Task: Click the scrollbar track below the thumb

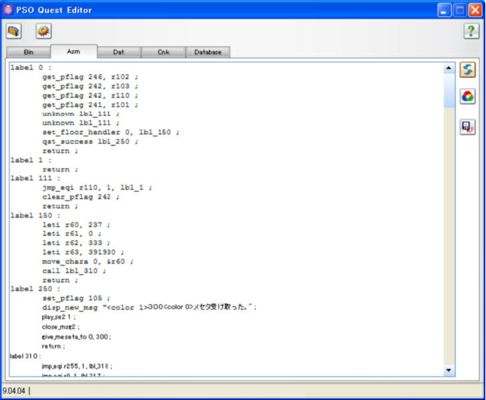Action: pos(449,236)
